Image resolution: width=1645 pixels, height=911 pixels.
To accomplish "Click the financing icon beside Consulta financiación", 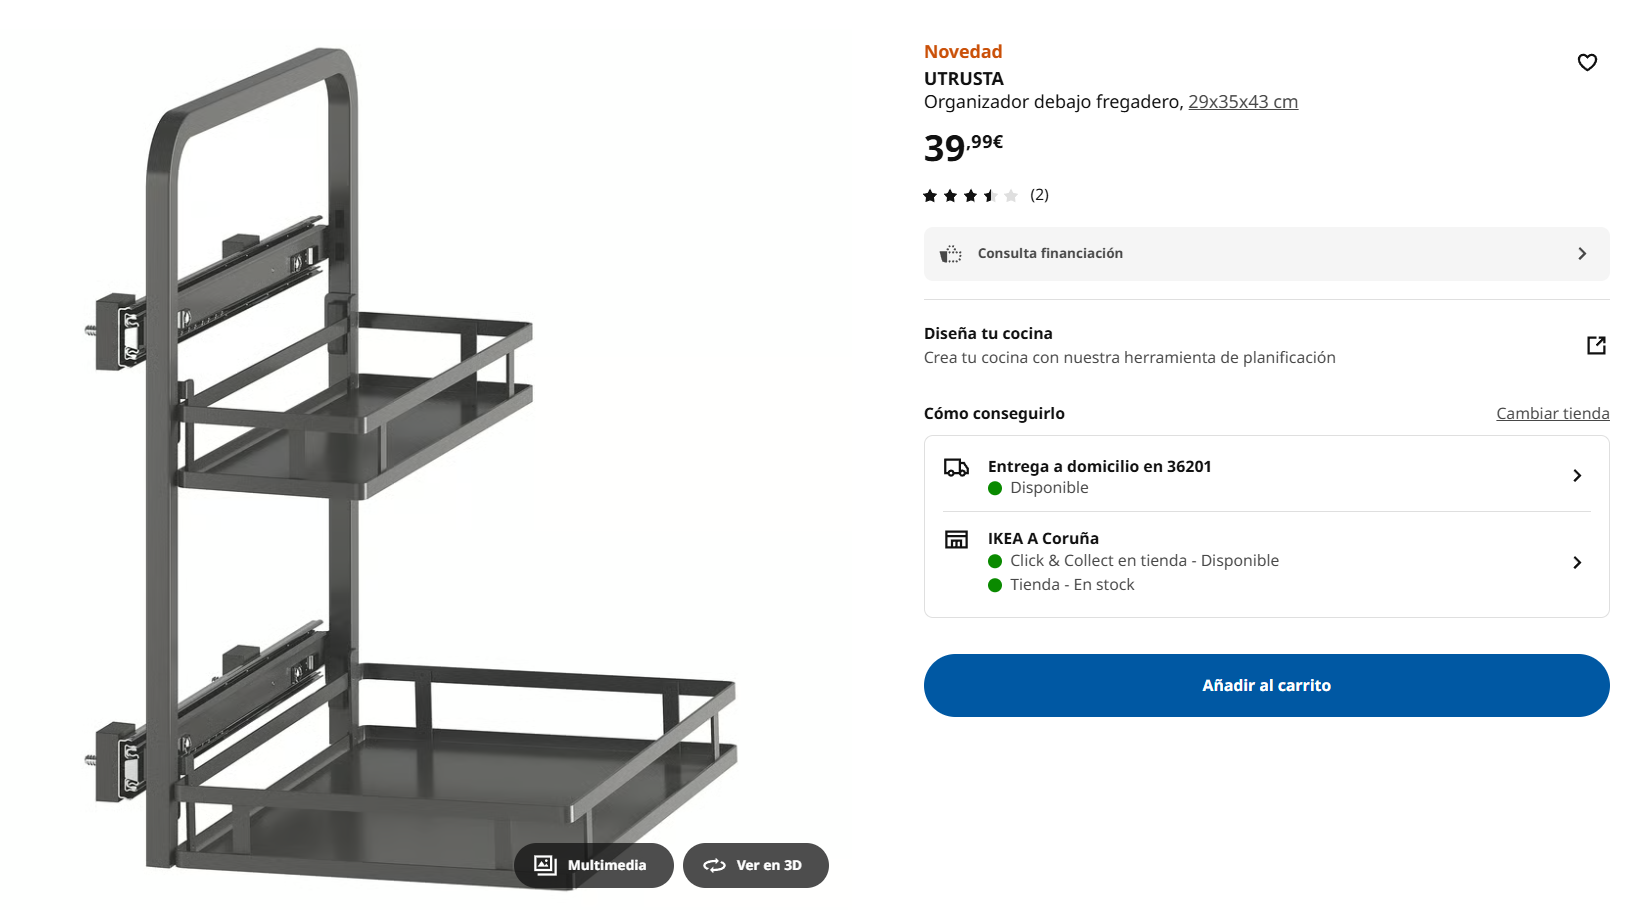I will coord(951,254).
